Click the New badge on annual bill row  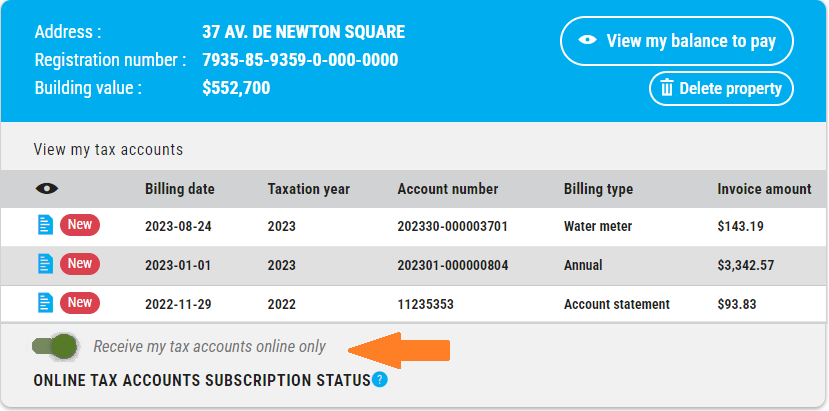point(80,264)
